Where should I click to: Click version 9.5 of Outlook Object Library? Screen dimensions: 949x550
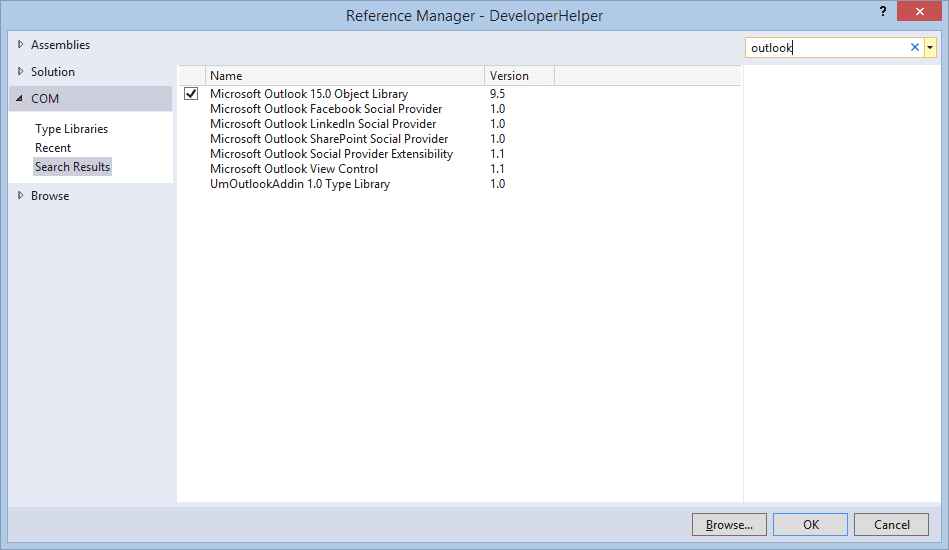coord(497,94)
